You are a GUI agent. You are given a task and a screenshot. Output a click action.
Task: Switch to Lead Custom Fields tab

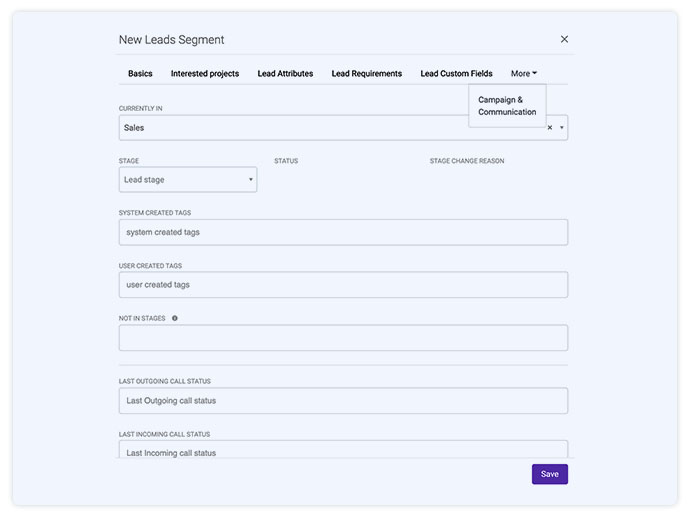(456, 73)
